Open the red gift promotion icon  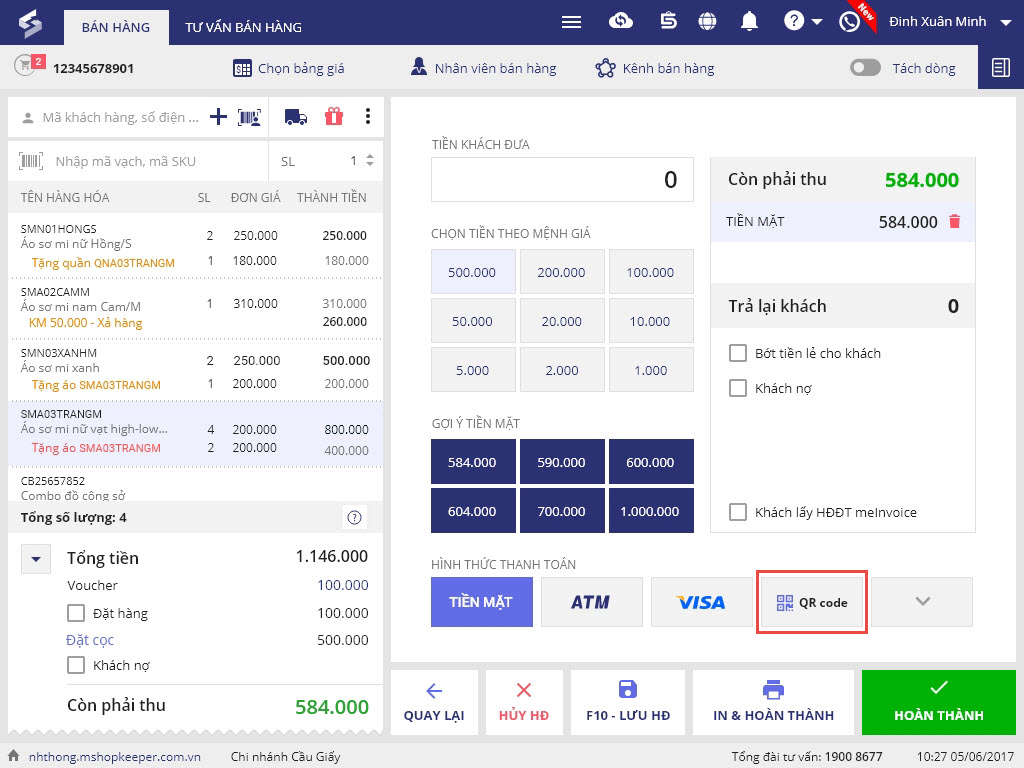pos(334,116)
